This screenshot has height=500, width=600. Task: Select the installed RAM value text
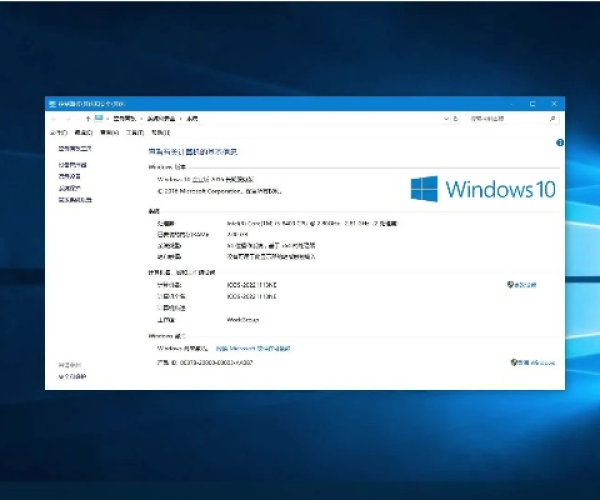point(237,234)
